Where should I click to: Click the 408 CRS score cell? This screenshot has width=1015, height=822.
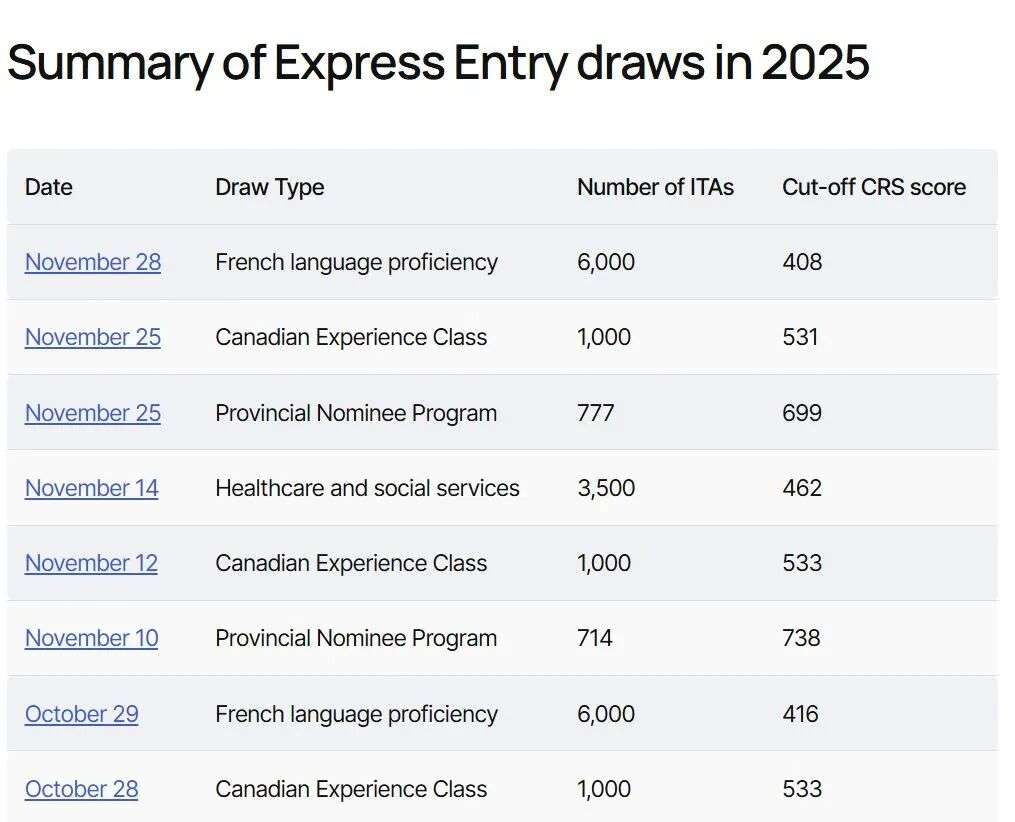click(801, 262)
